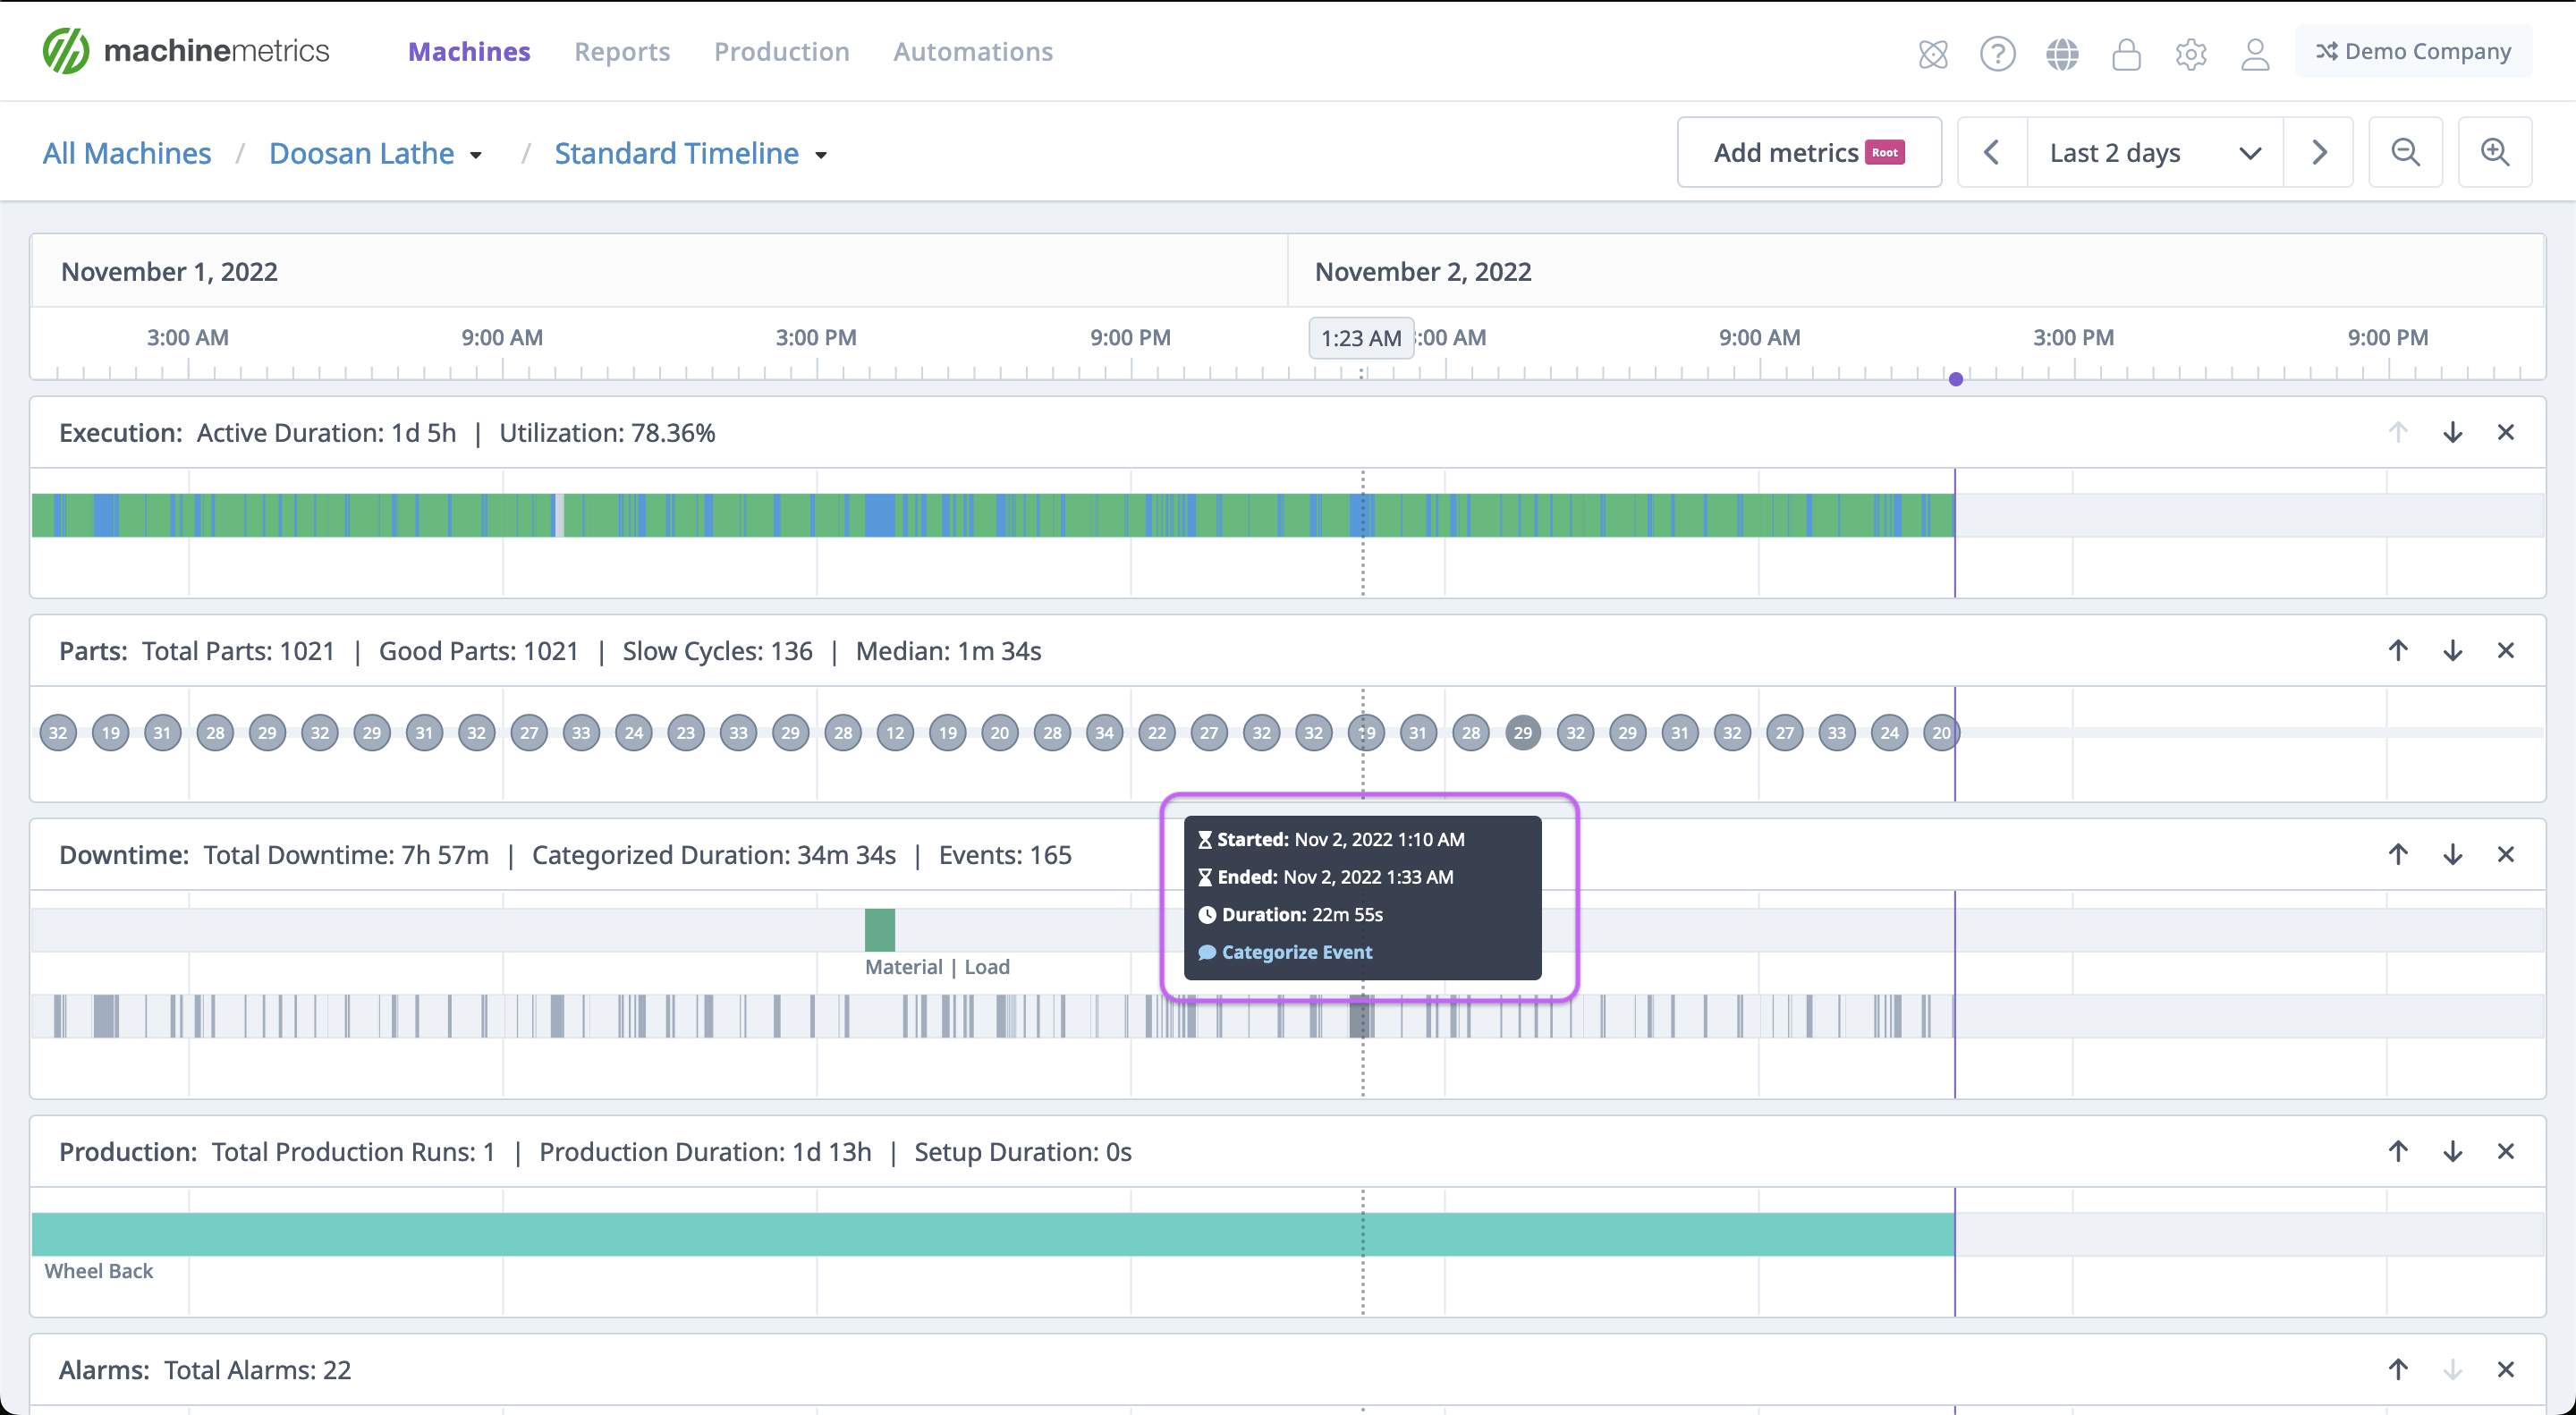The height and width of the screenshot is (1415, 2576).
Task: Remove the Downtime panel with its X
Action: [2507, 854]
